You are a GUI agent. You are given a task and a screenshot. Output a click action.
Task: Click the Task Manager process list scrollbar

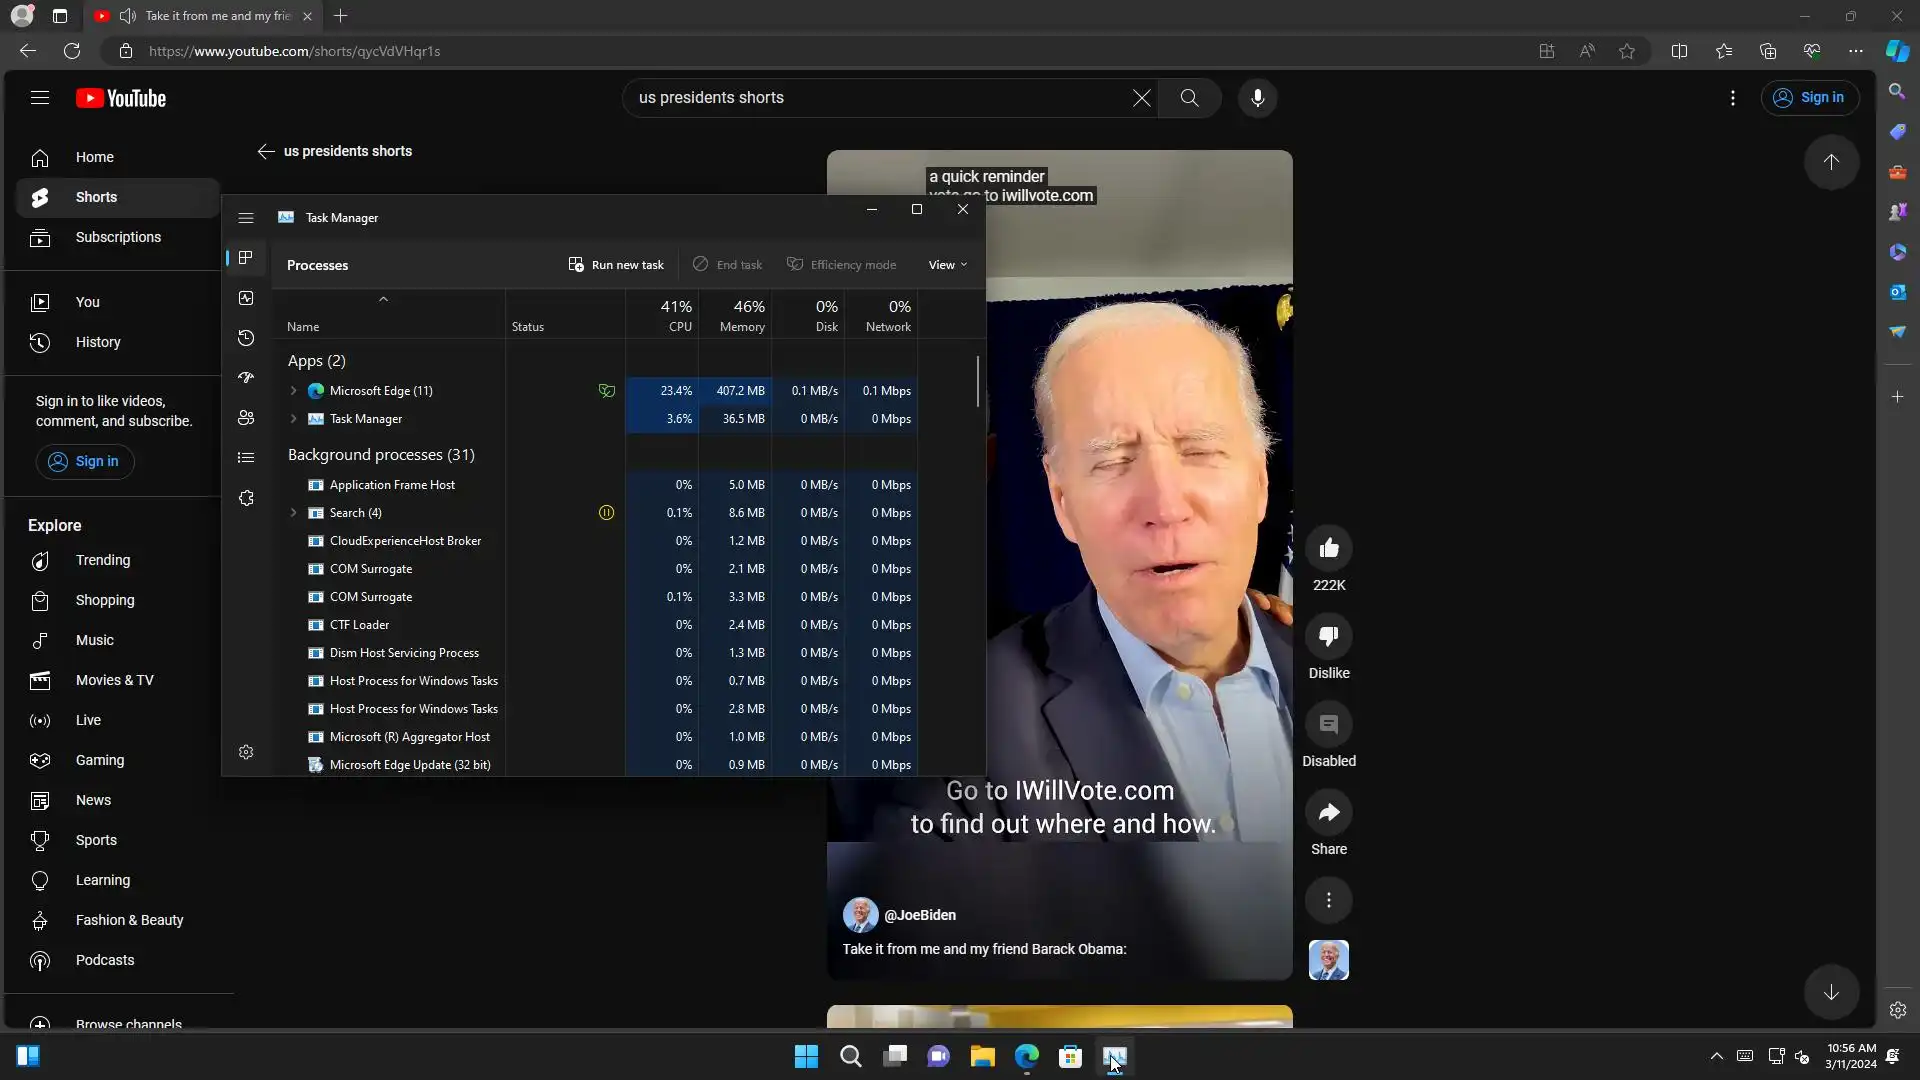(x=977, y=382)
